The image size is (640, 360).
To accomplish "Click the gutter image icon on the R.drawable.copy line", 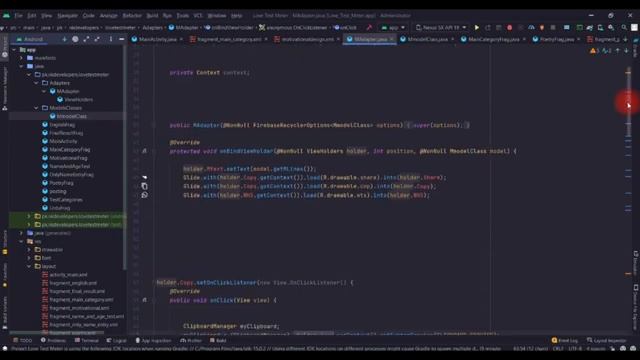I will (144, 186).
